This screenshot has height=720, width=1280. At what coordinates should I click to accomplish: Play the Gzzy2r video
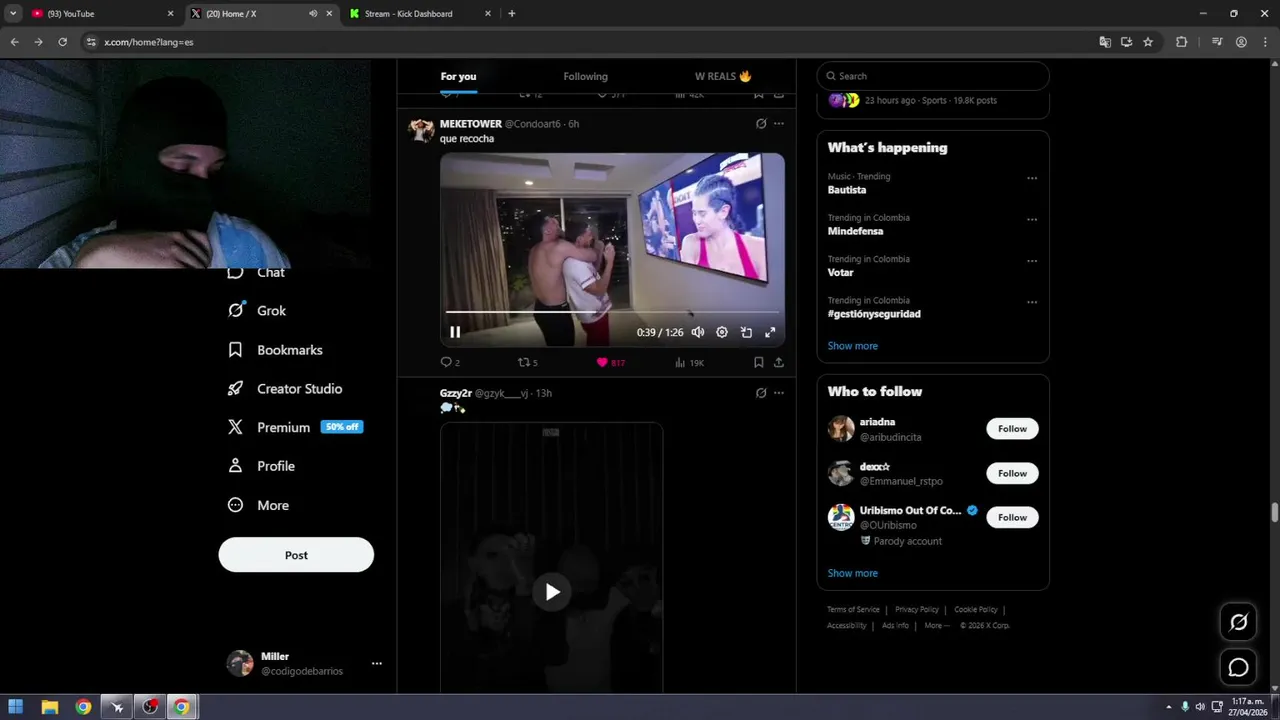tap(552, 591)
